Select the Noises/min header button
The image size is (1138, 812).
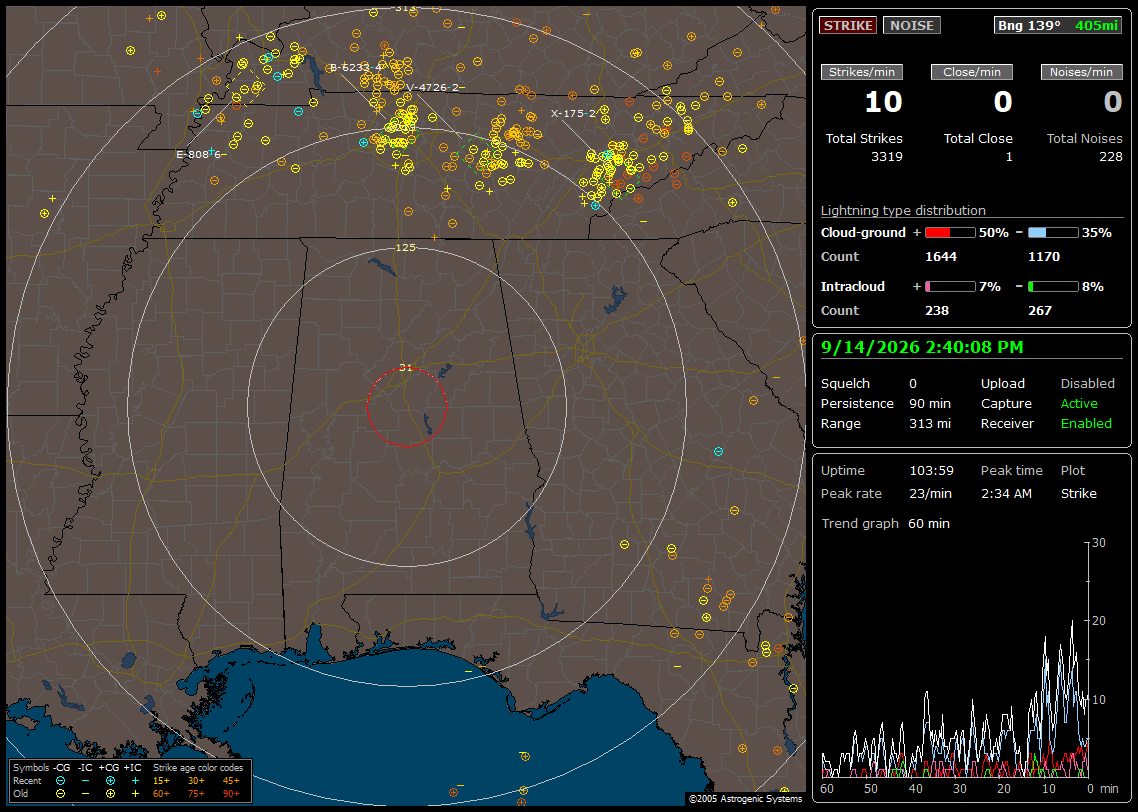tap(1081, 72)
